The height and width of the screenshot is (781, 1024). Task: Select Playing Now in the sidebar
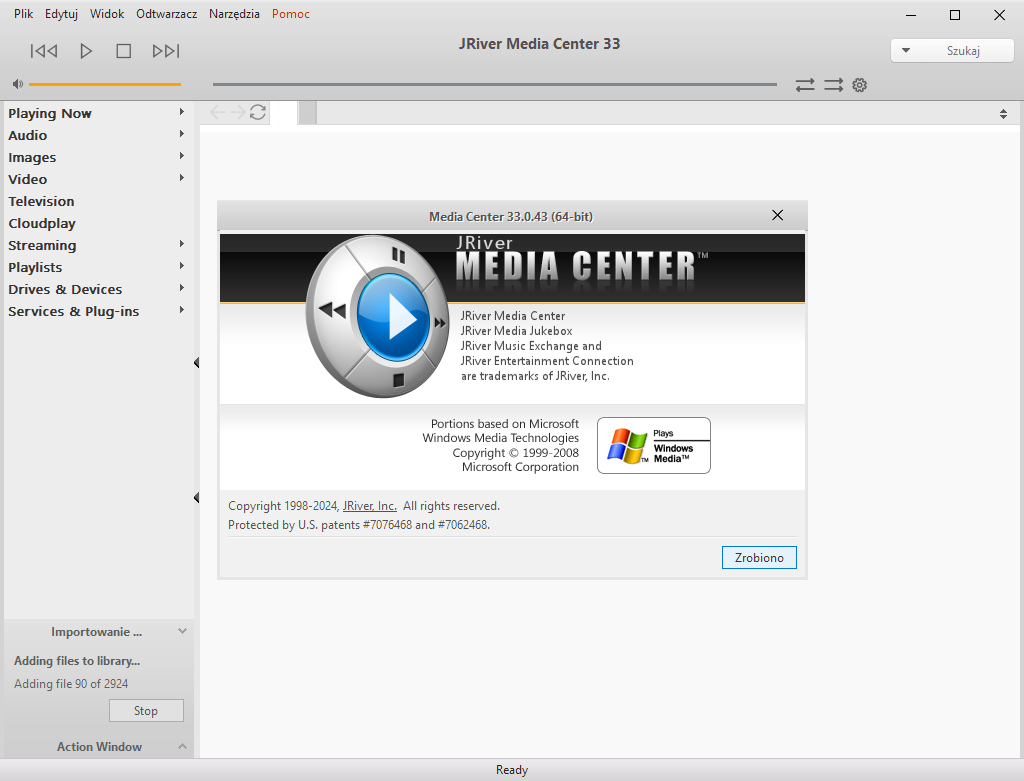(50, 113)
